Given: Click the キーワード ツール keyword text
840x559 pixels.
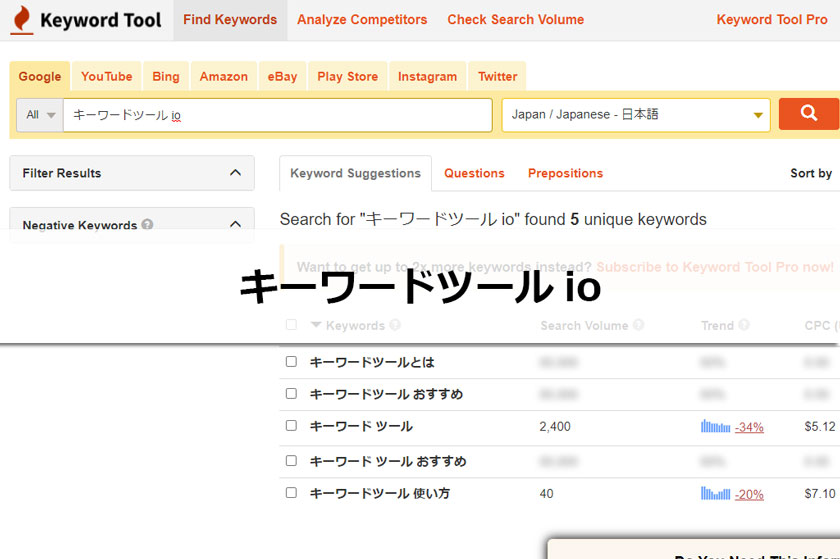Looking at the screenshot, I should click(x=361, y=427).
